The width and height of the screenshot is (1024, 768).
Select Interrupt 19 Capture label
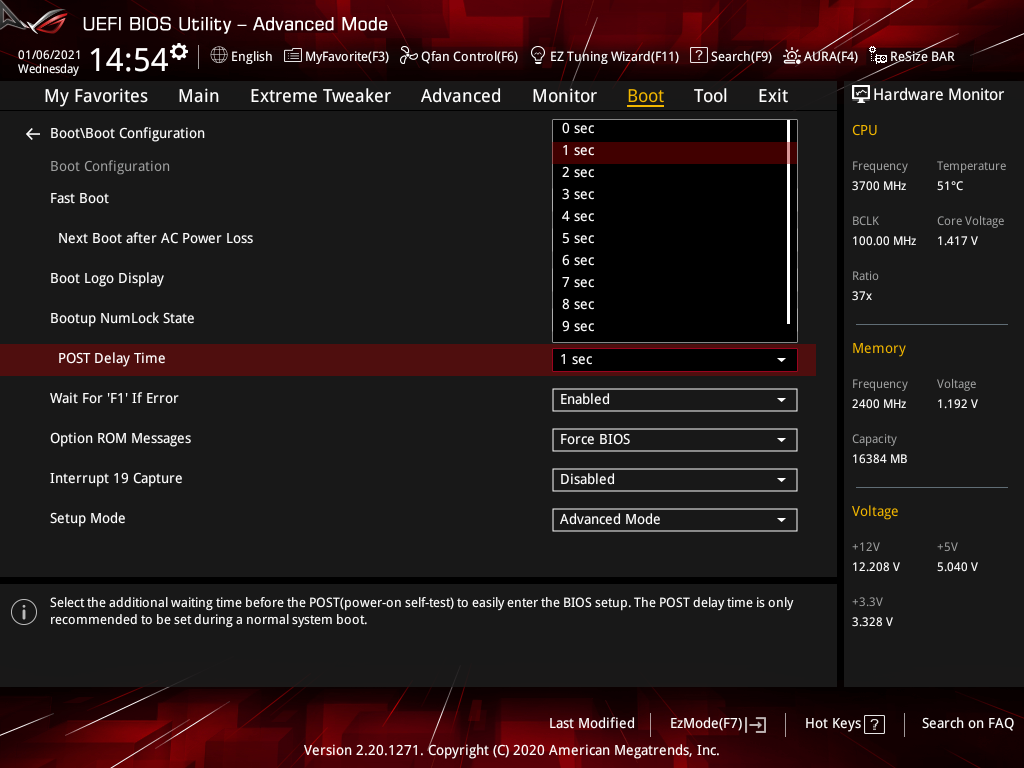point(116,479)
